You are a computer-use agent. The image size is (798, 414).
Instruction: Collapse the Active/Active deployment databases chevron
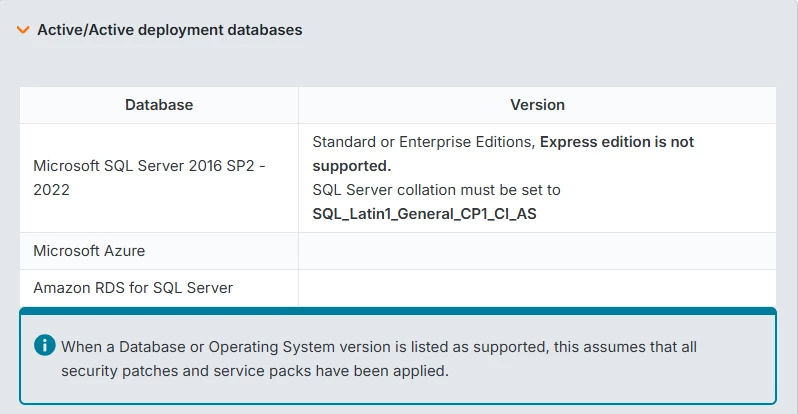click(23, 30)
